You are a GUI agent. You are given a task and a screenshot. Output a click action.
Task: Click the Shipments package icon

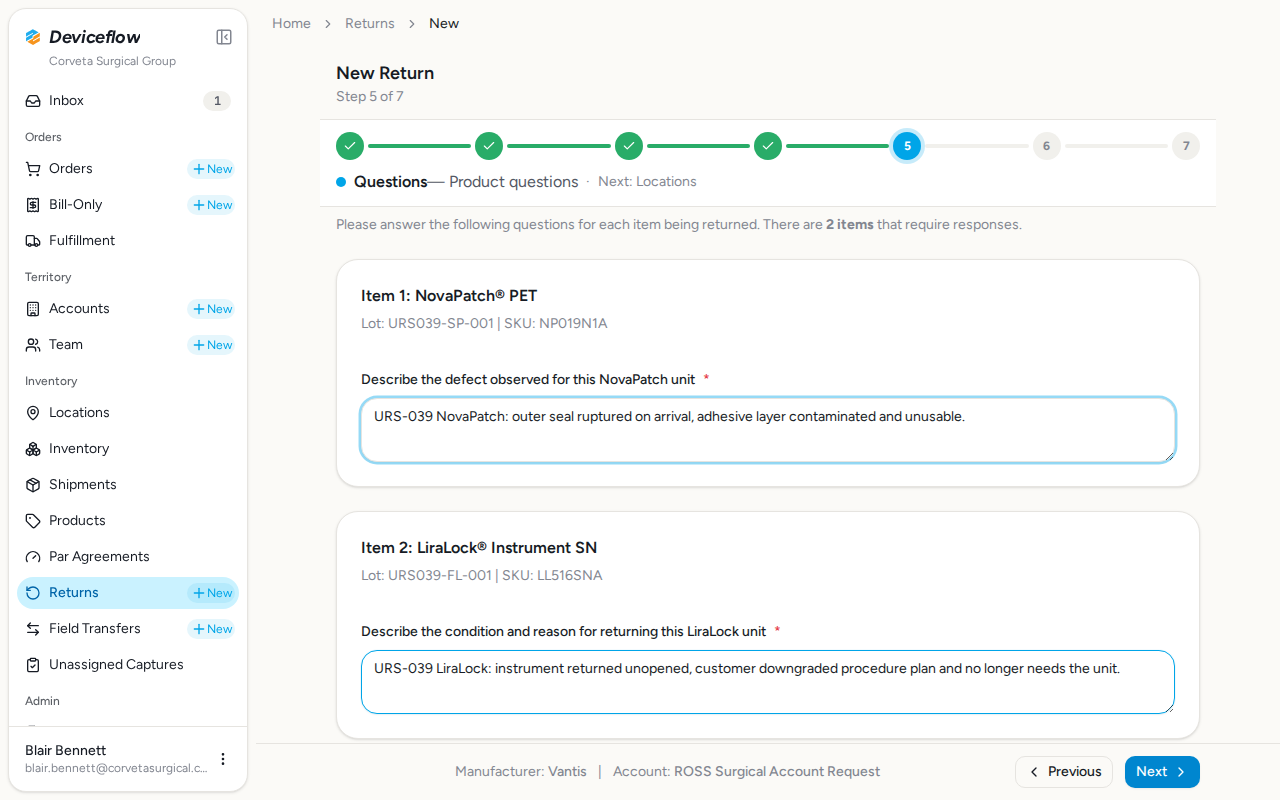33,485
